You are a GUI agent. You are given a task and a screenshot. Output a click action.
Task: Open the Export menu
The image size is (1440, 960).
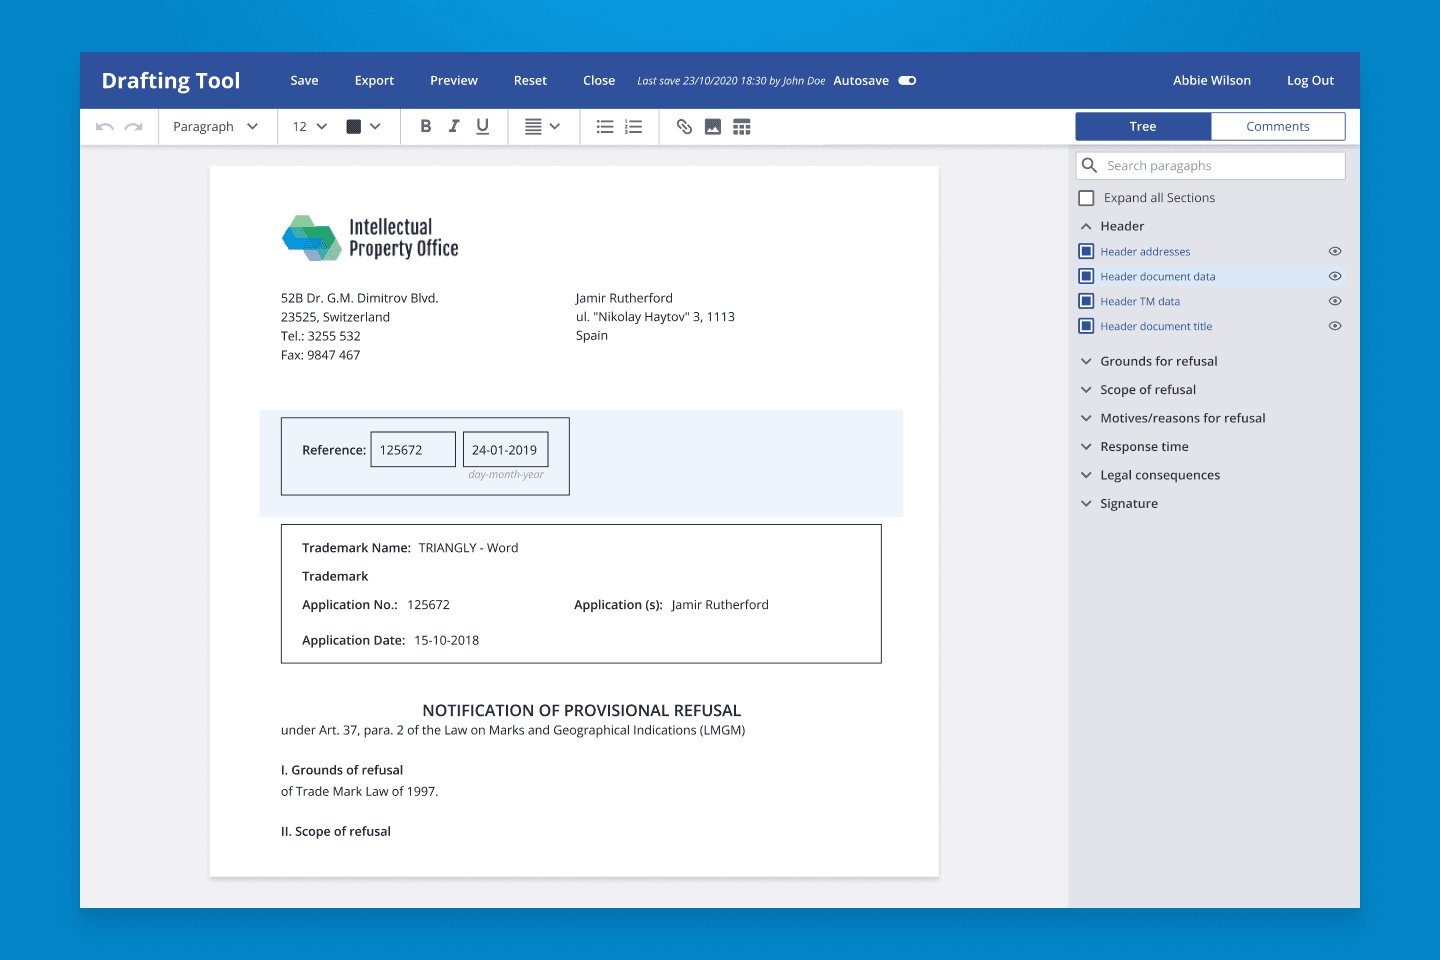pyautogui.click(x=374, y=81)
